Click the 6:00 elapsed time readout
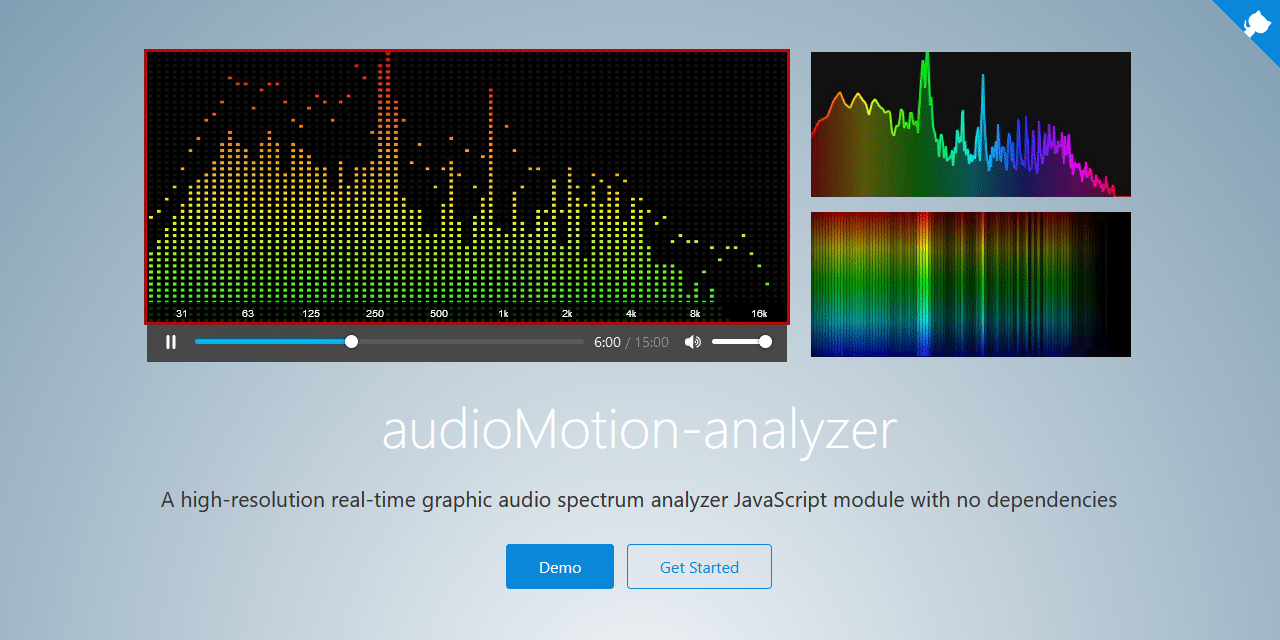The height and width of the screenshot is (640, 1280). (607, 342)
